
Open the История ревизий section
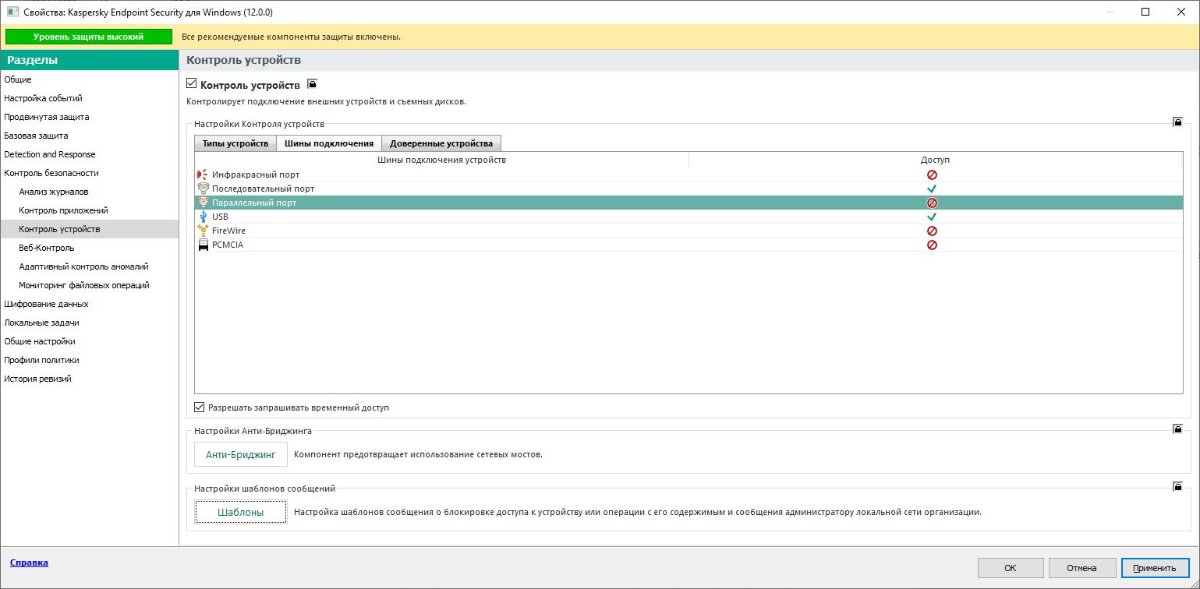pyautogui.click(x=38, y=378)
